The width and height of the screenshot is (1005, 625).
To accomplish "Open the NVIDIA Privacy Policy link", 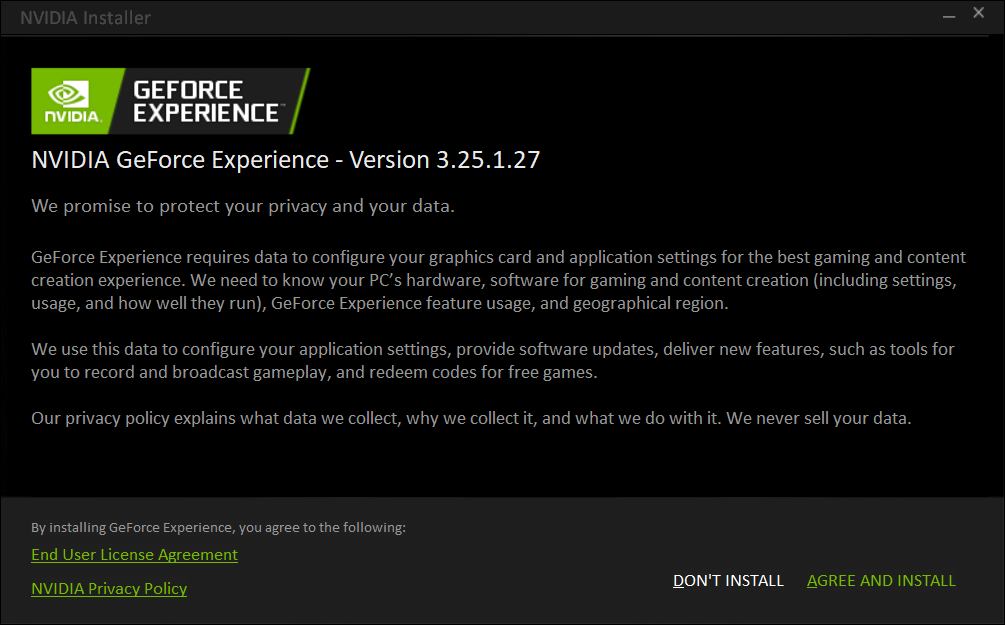I will (109, 588).
